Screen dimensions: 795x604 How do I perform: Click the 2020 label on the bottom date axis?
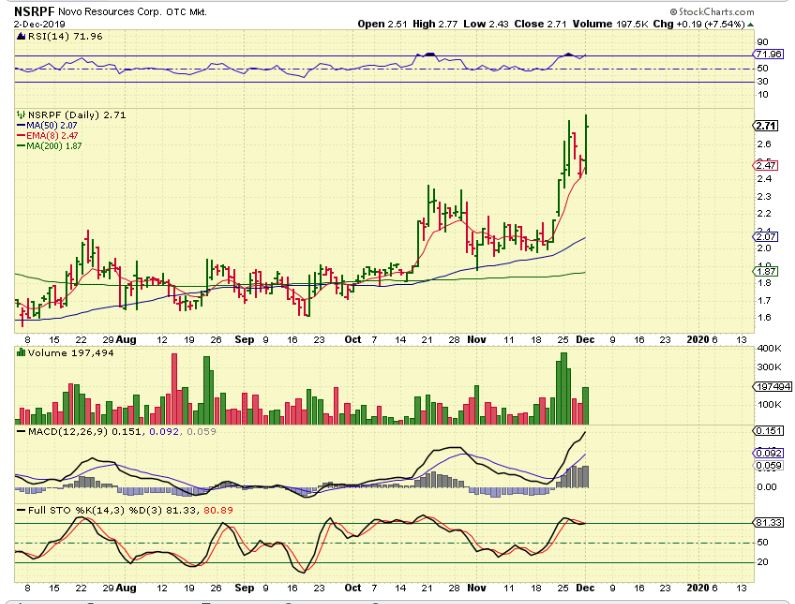[x=698, y=588]
